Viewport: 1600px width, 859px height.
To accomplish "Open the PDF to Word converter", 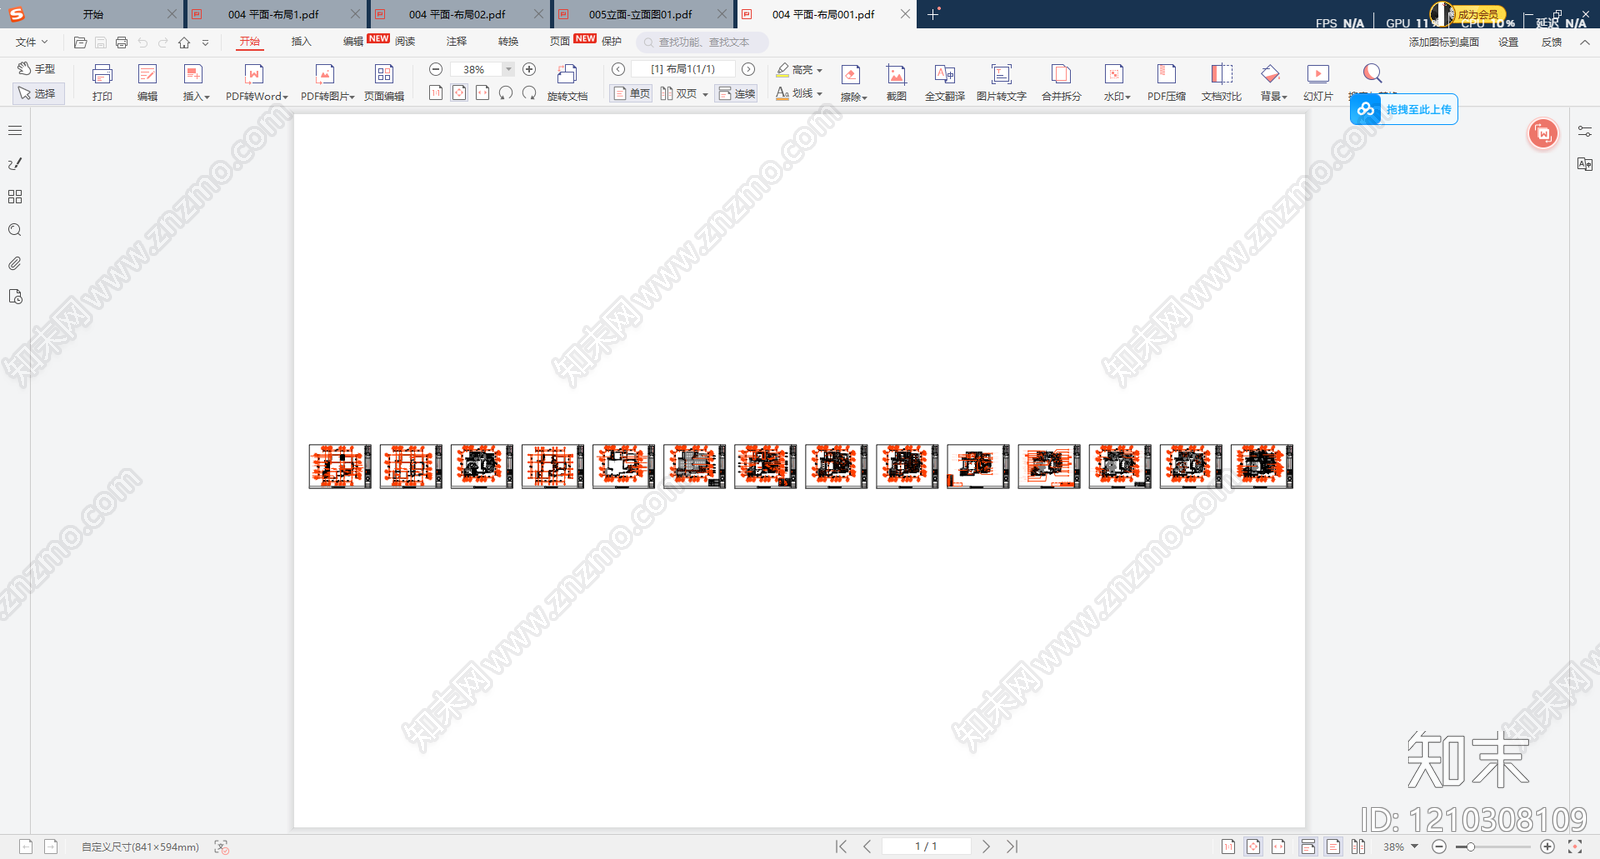I will 256,82.
